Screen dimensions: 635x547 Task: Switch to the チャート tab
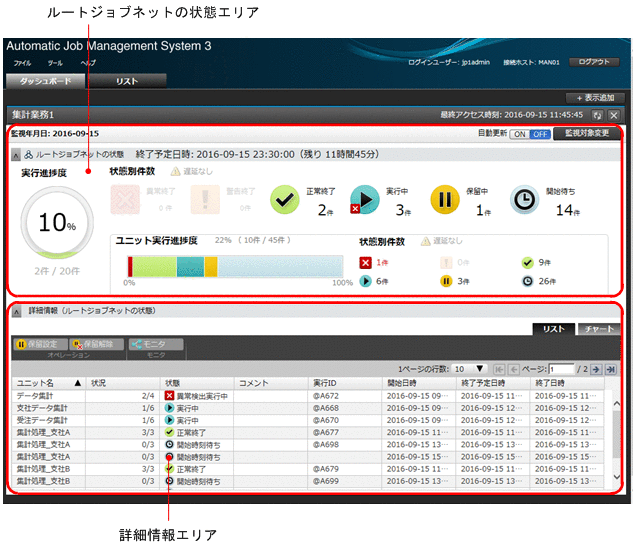[599, 329]
